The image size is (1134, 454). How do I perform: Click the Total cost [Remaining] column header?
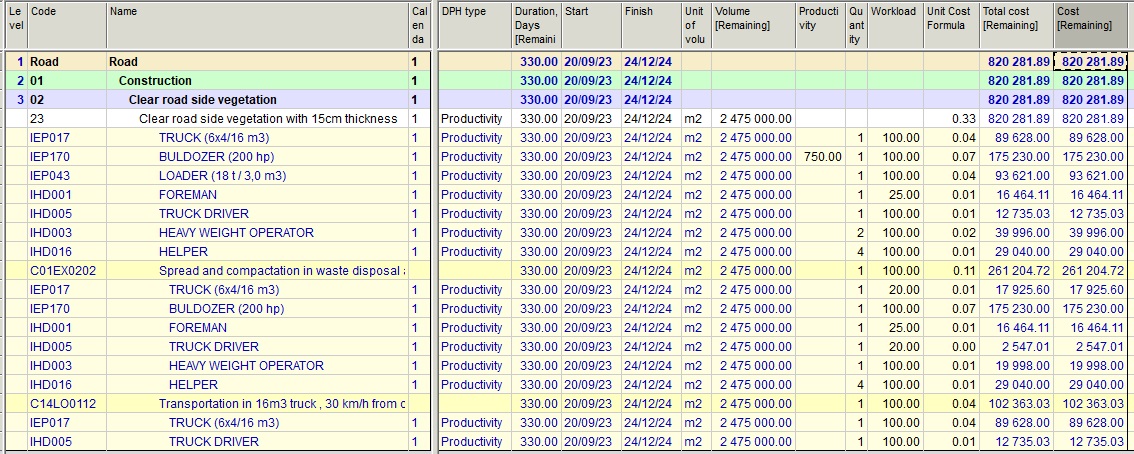point(1017,25)
